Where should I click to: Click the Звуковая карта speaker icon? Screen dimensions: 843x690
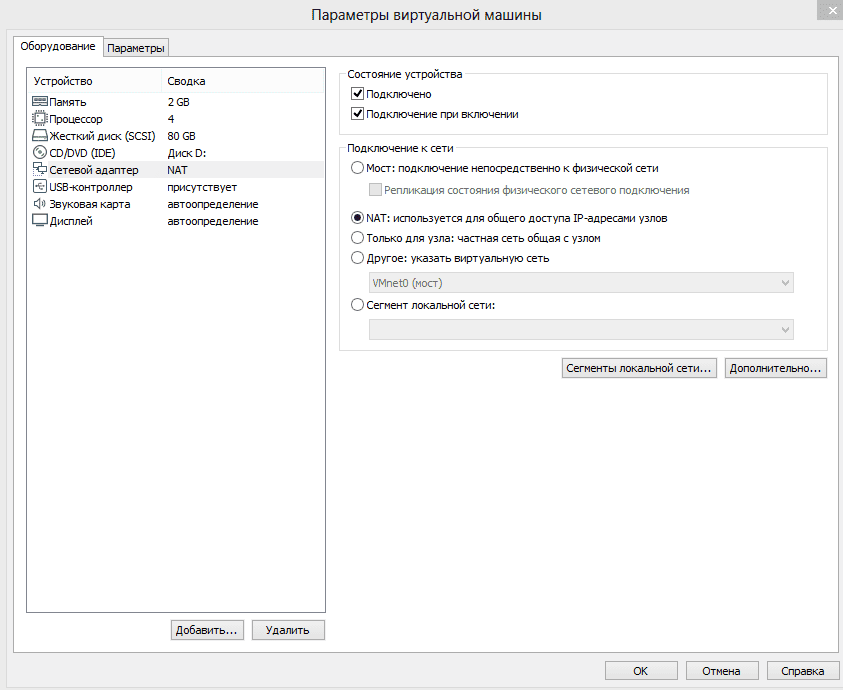tap(40, 204)
